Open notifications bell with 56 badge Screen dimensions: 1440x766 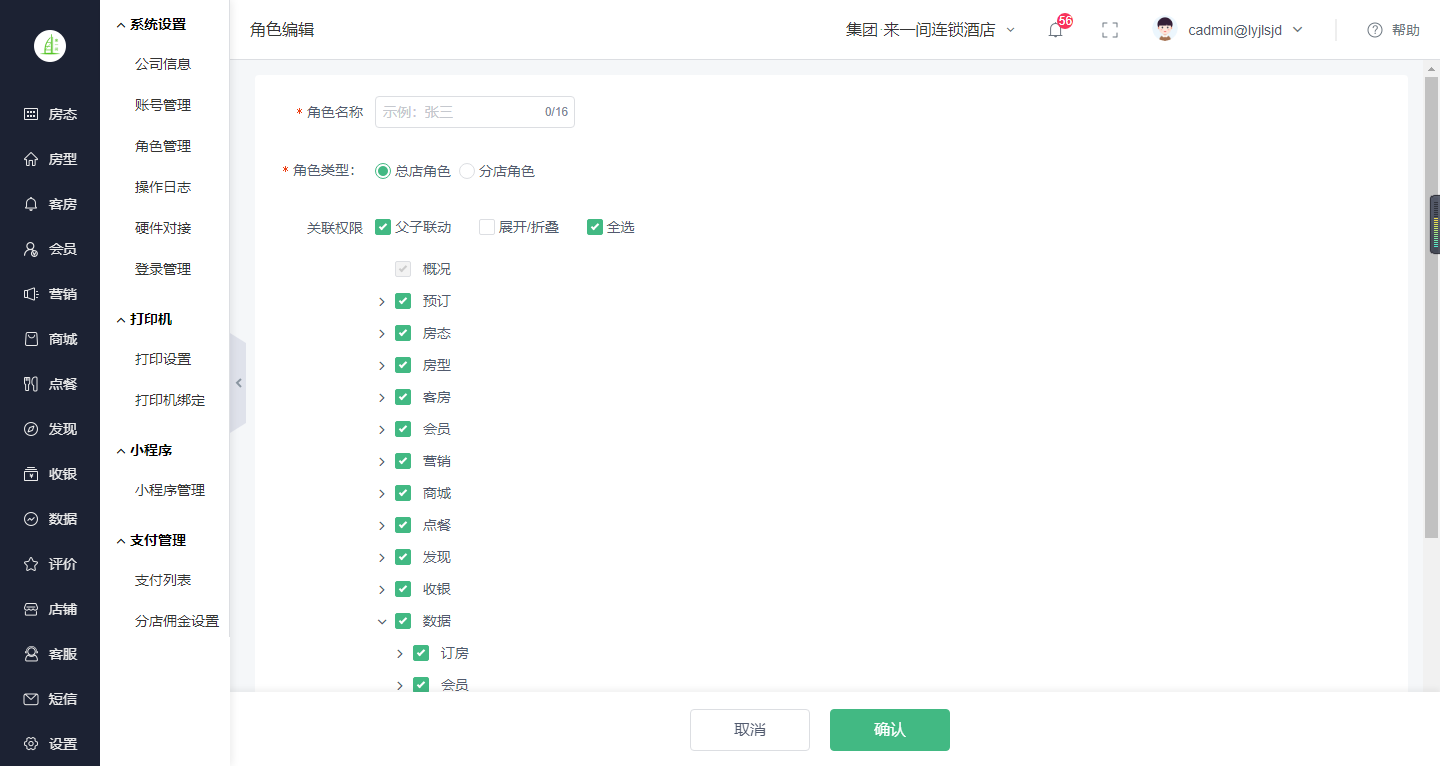[x=1056, y=30]
